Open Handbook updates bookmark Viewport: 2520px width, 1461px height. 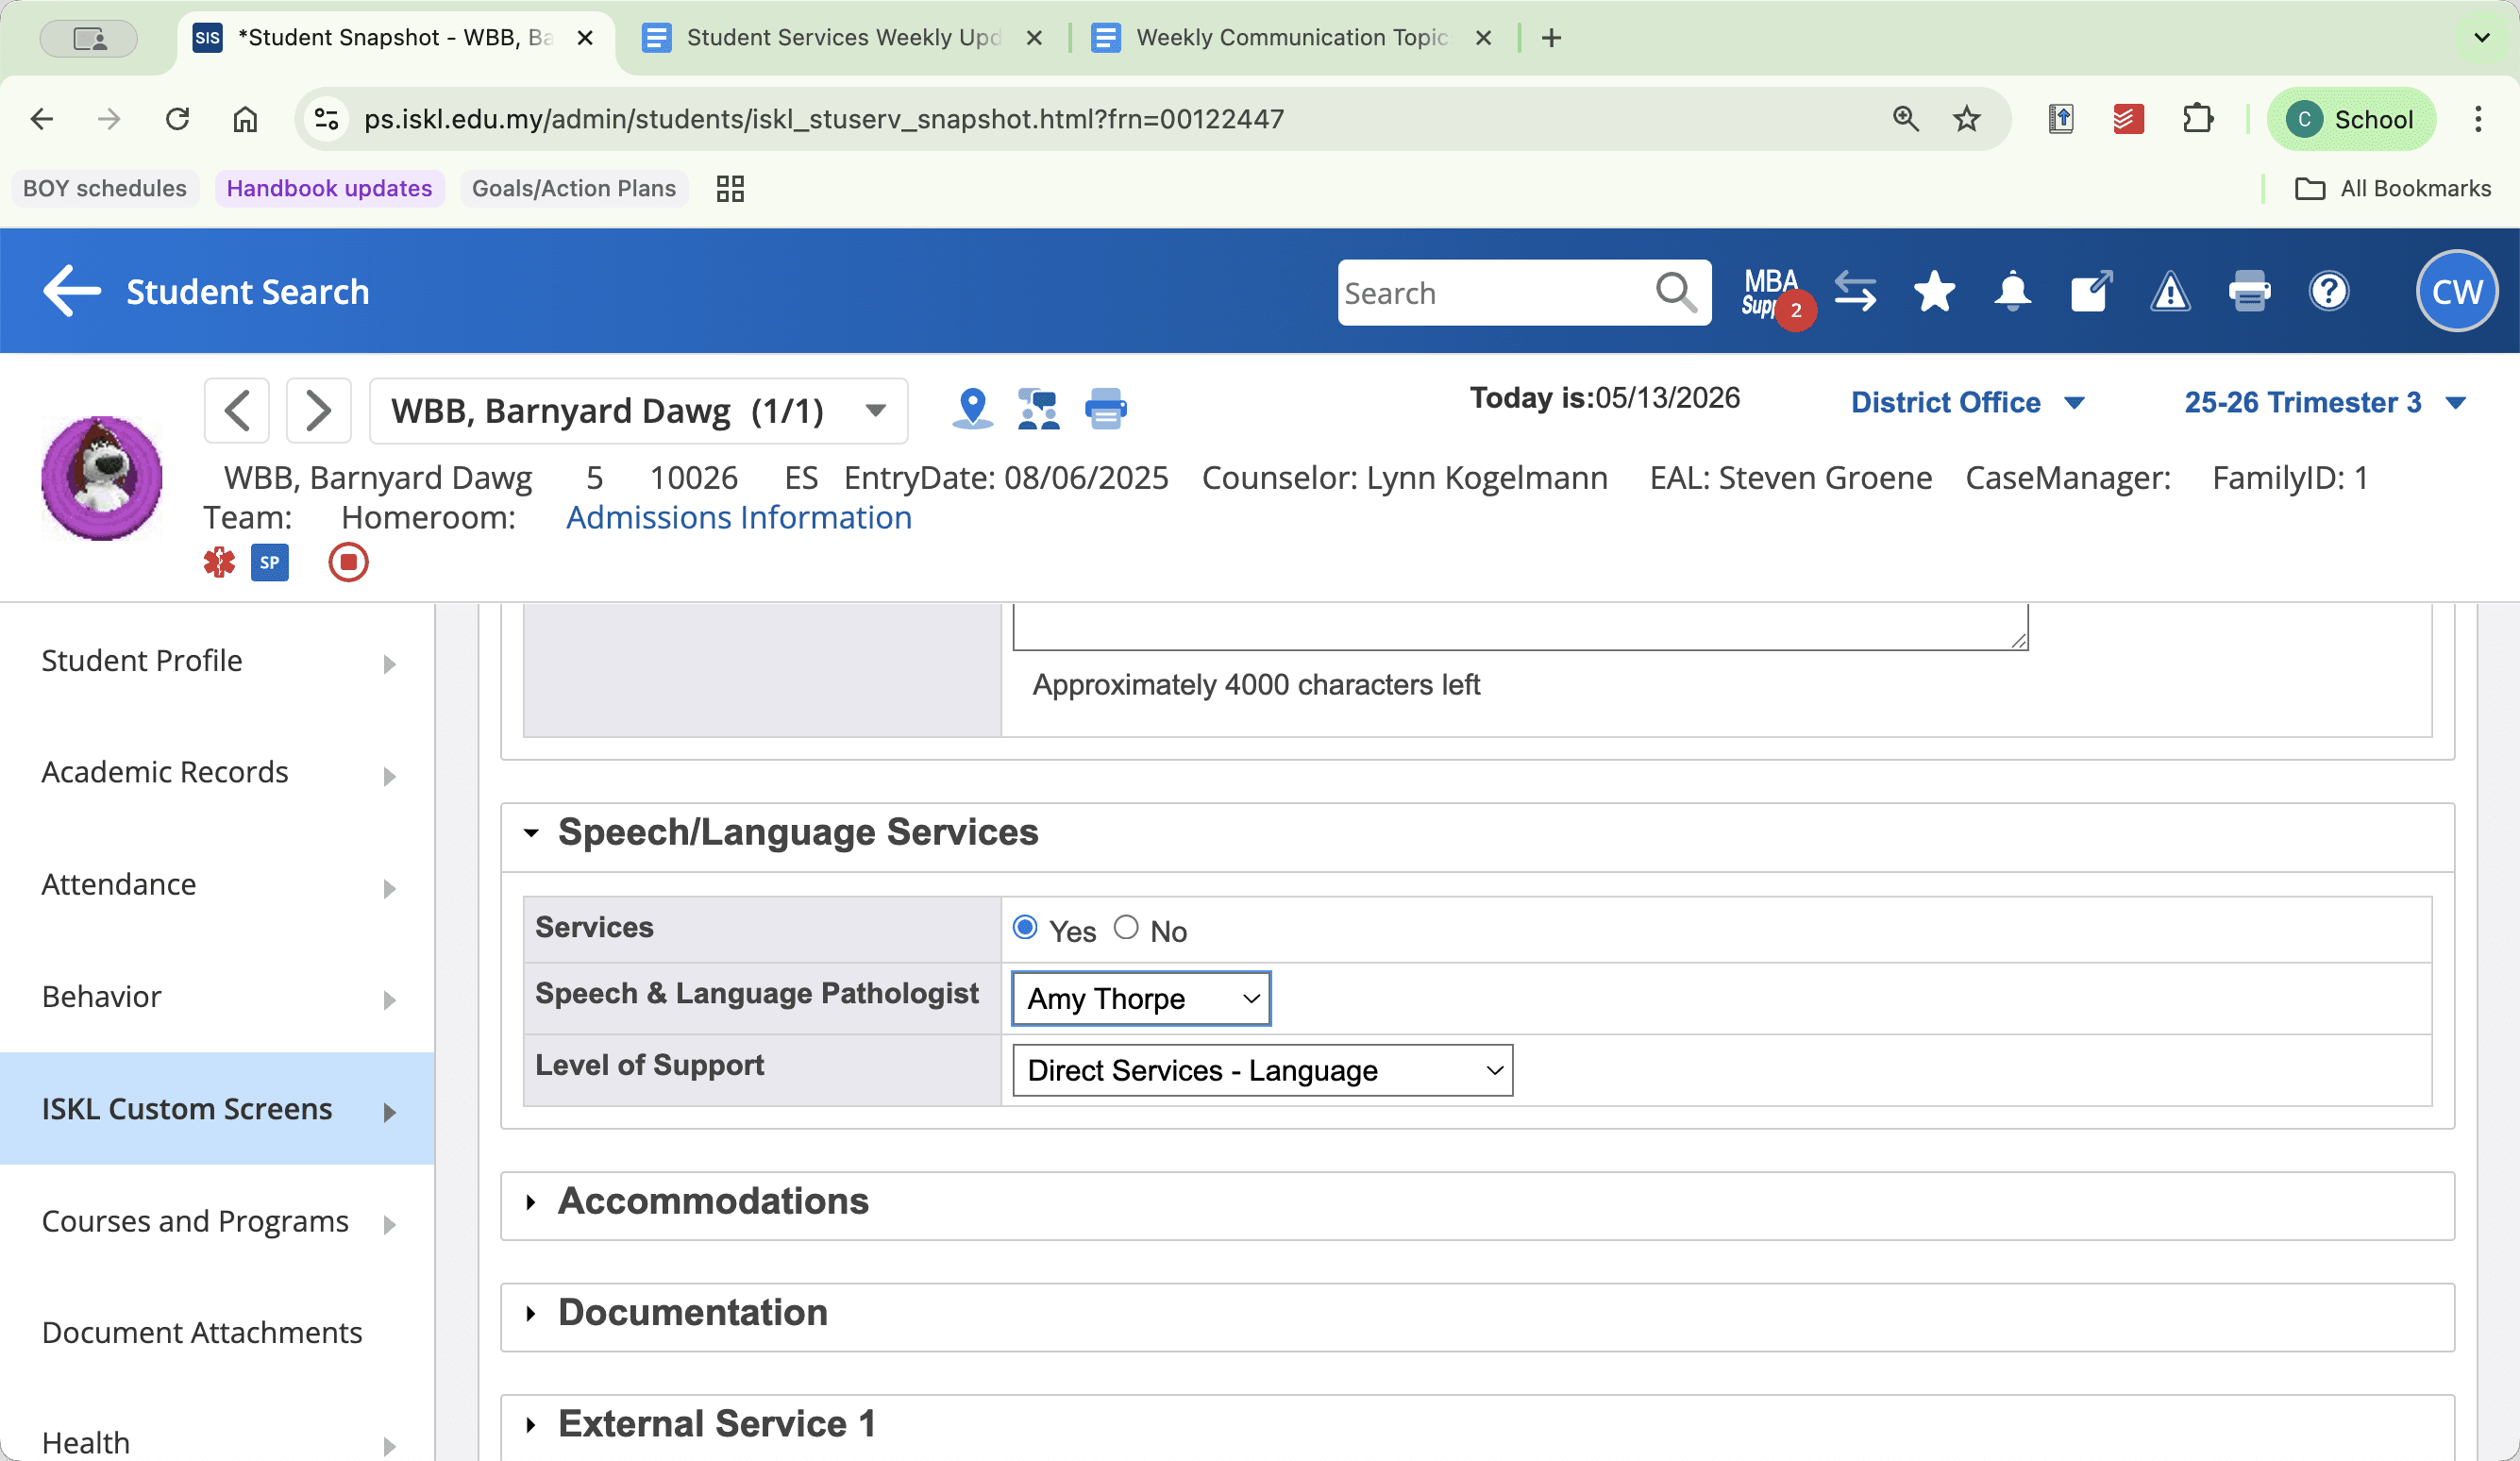click(329, 188)
